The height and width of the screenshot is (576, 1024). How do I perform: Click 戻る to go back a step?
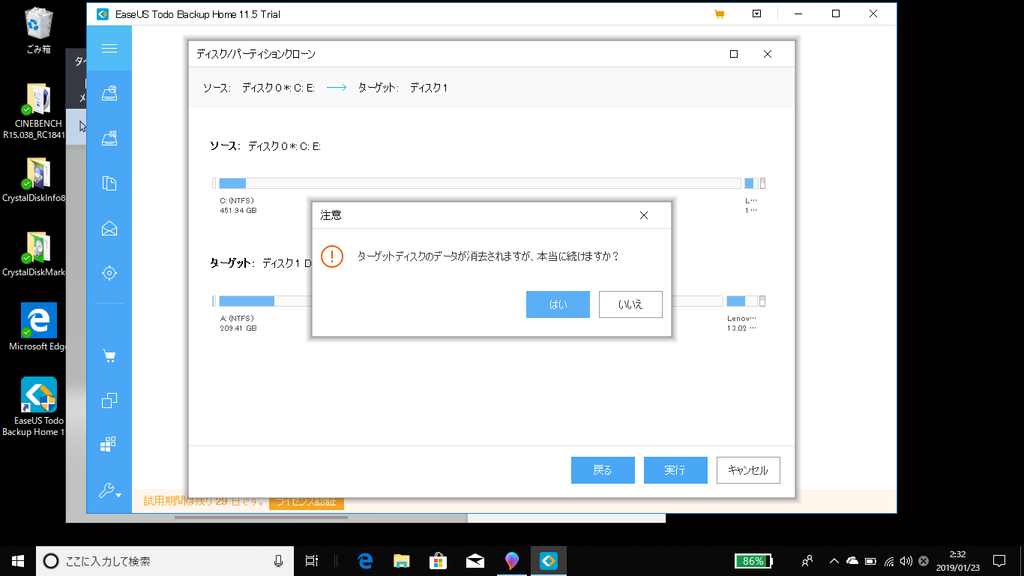point(602,470)
